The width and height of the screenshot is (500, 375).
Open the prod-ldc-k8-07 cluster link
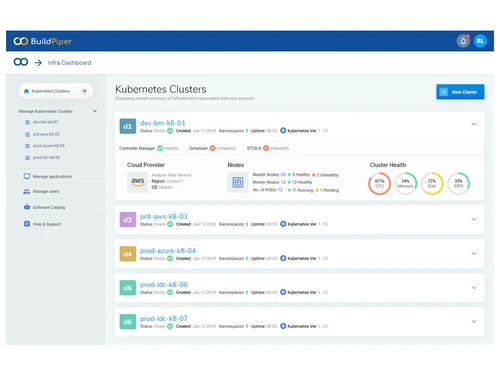(x=164, y=319)
